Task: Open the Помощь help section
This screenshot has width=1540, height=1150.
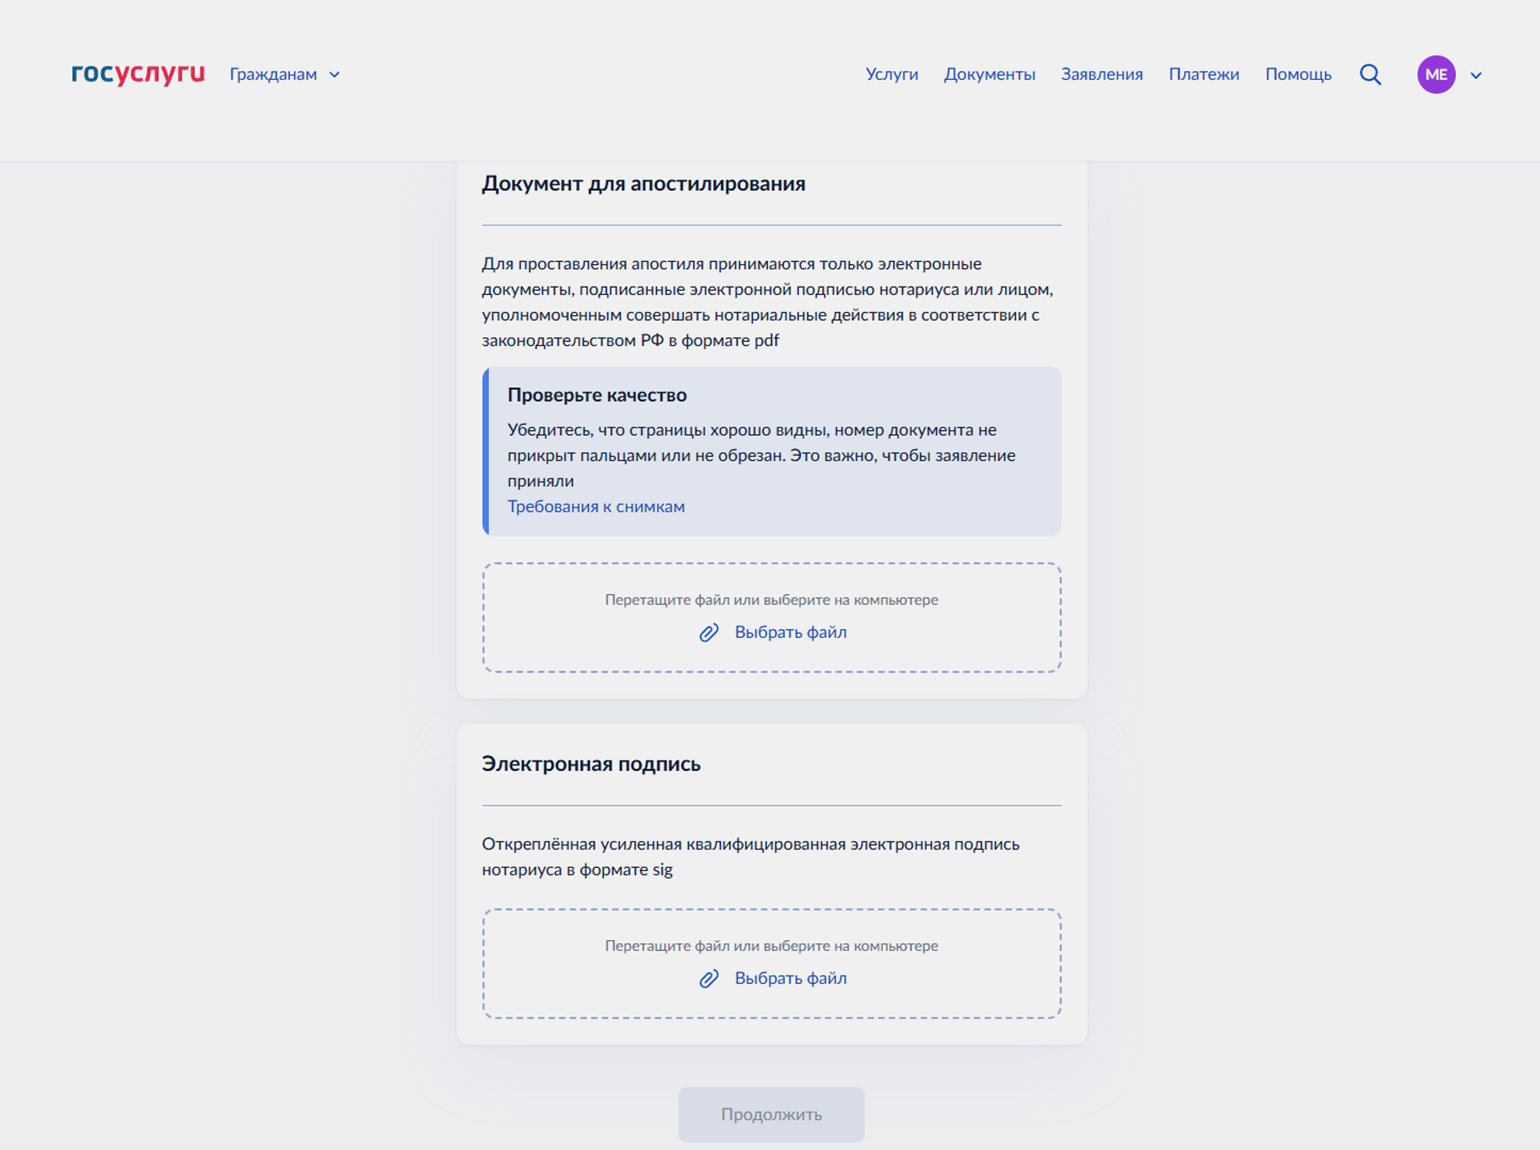Action: (1298, 74)
